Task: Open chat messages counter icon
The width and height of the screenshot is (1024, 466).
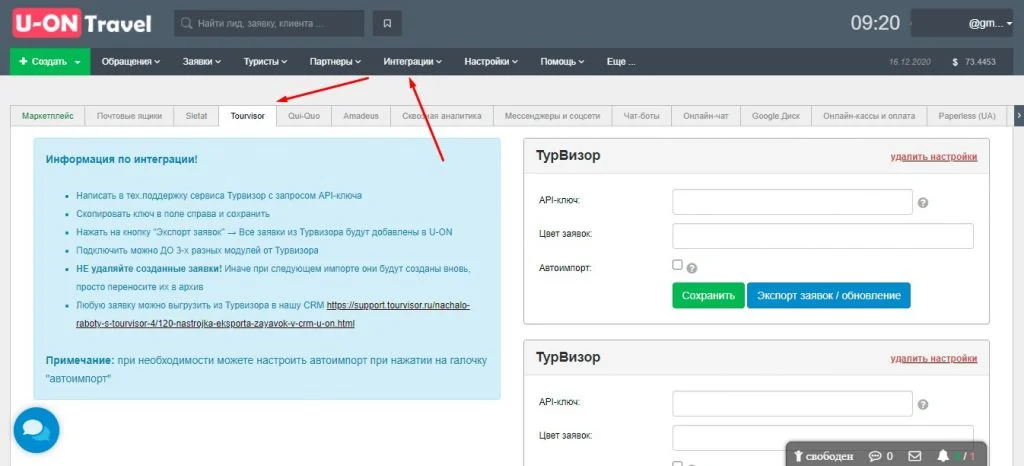Action: [x=880, y=456]
